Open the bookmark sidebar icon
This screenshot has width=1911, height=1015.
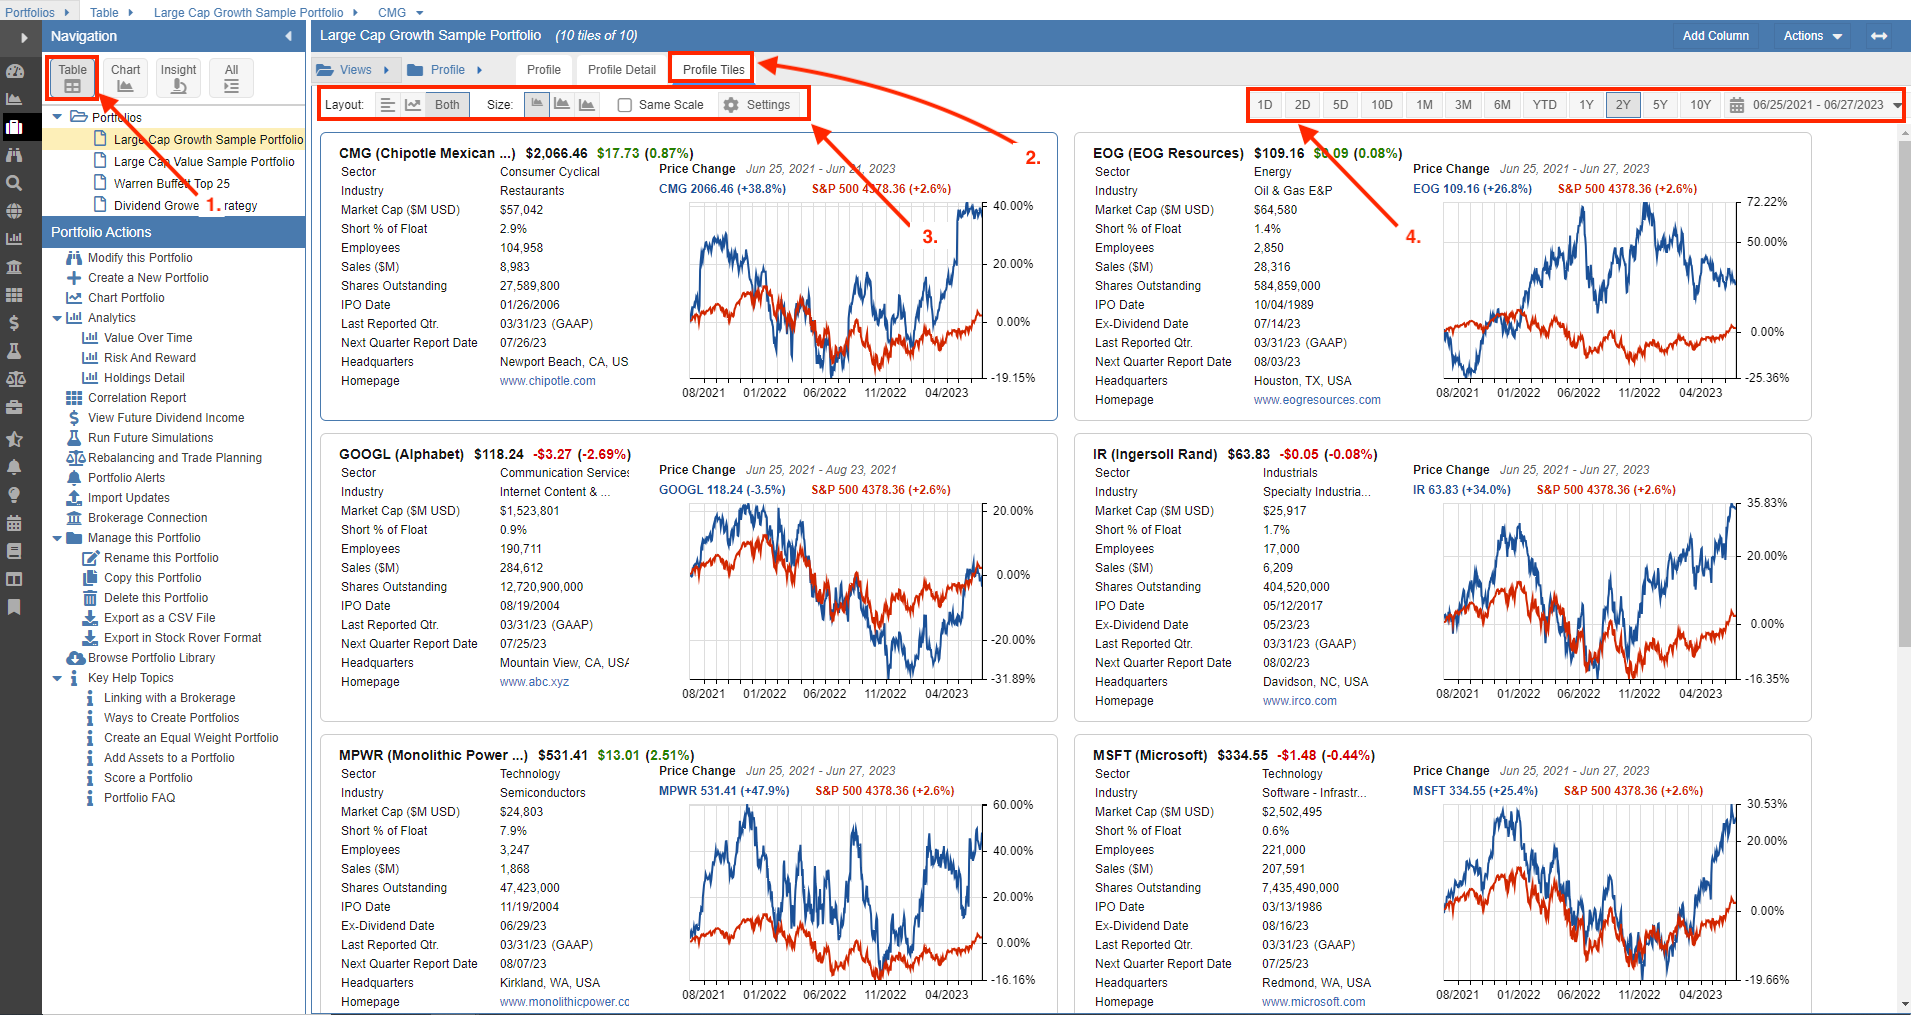point(14,607)
